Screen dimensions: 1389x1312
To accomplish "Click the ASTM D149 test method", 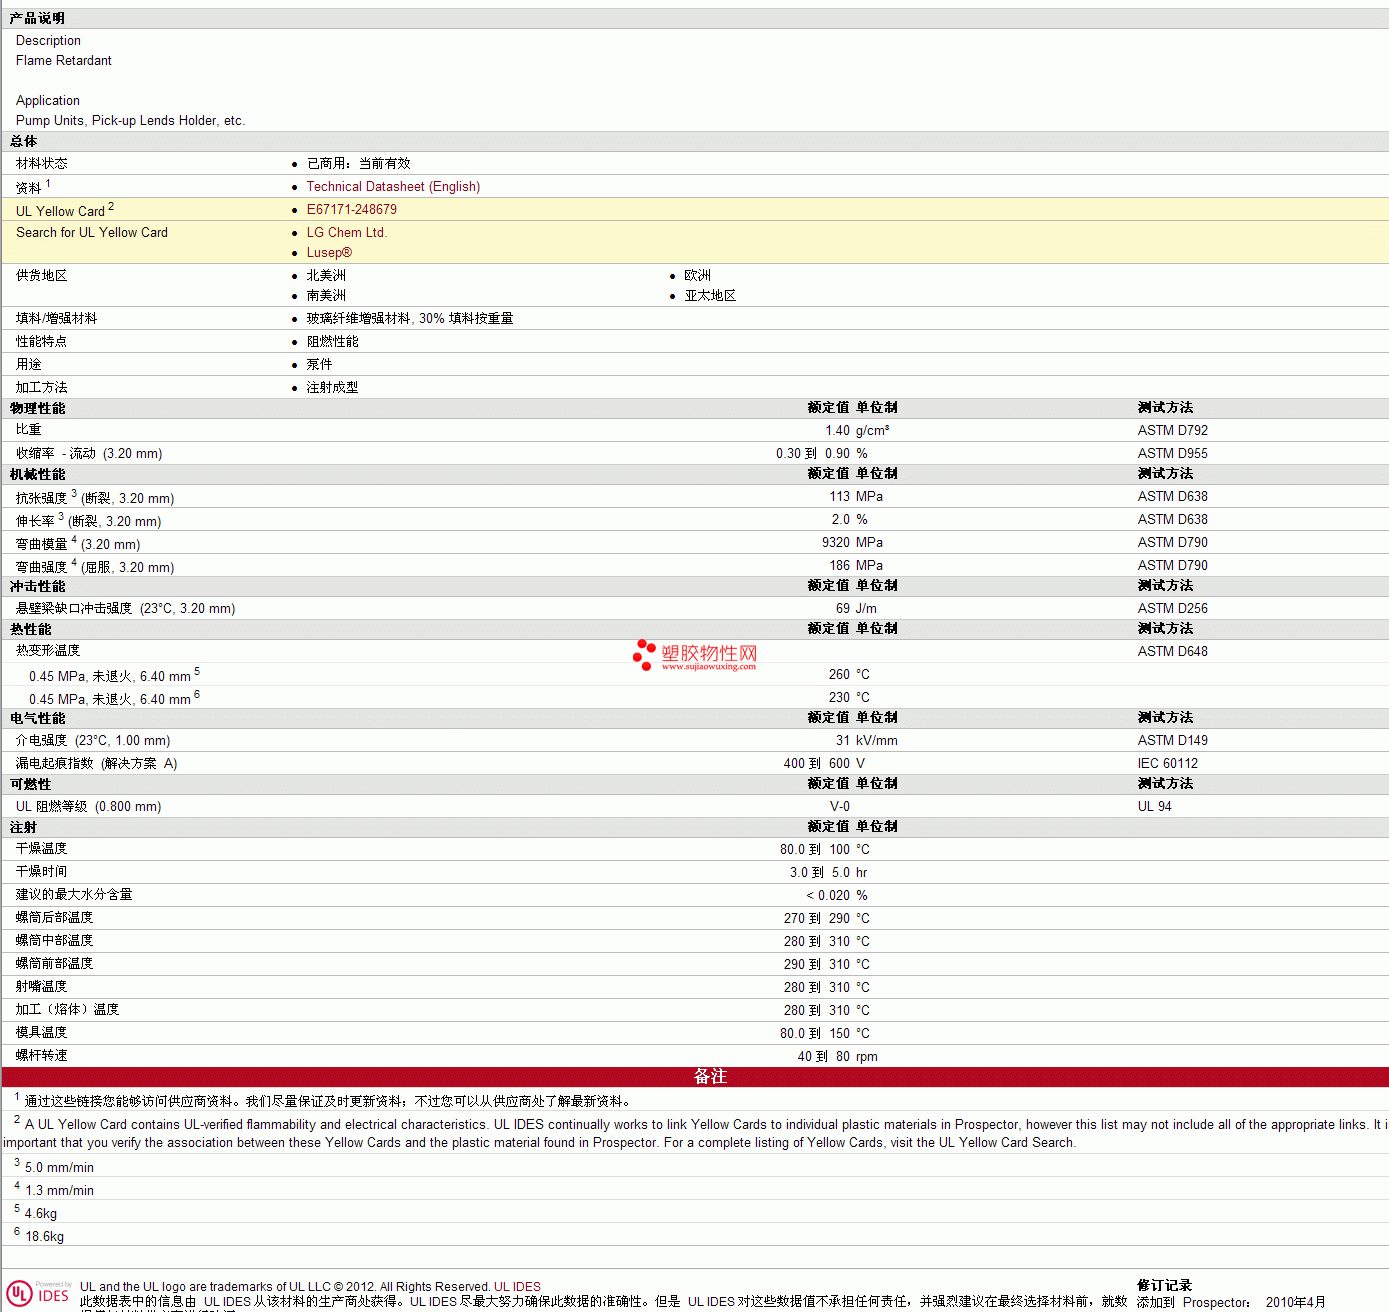I will point(1173,741).
